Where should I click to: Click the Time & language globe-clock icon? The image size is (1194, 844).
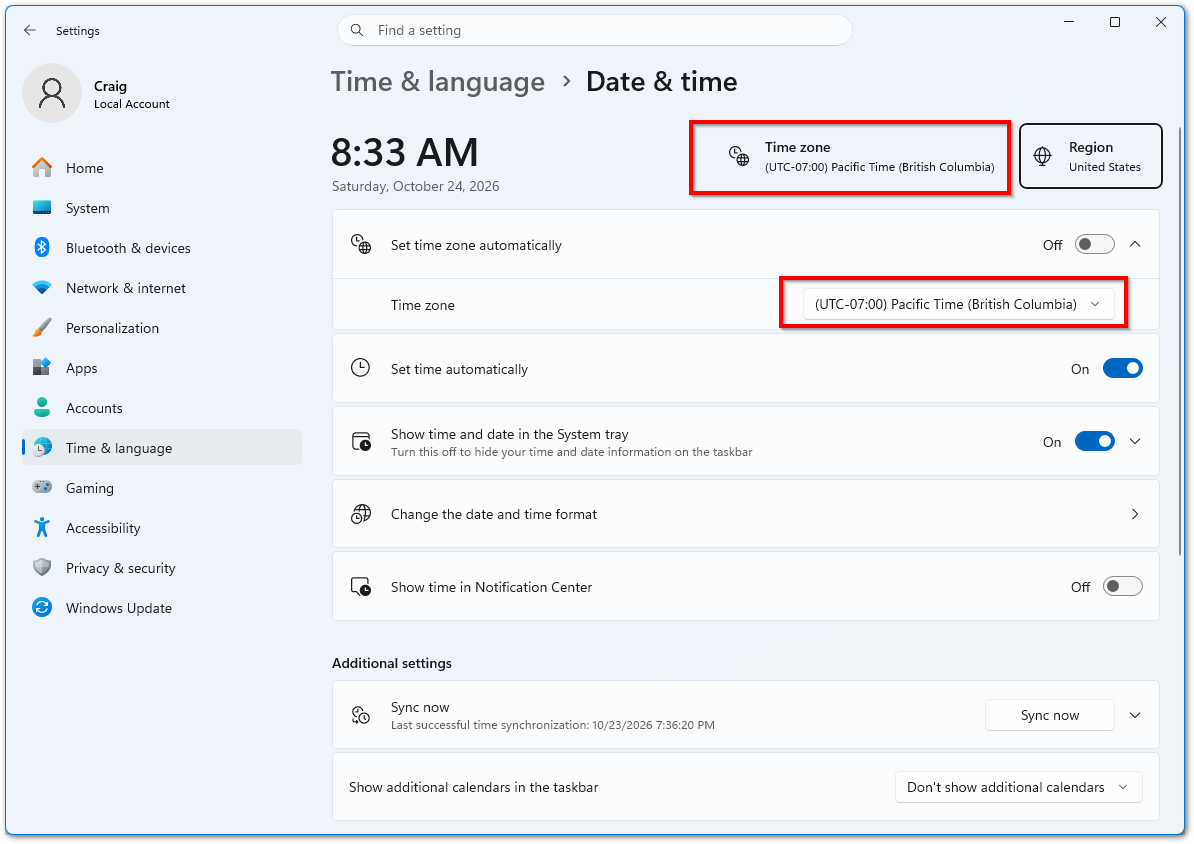42,448
